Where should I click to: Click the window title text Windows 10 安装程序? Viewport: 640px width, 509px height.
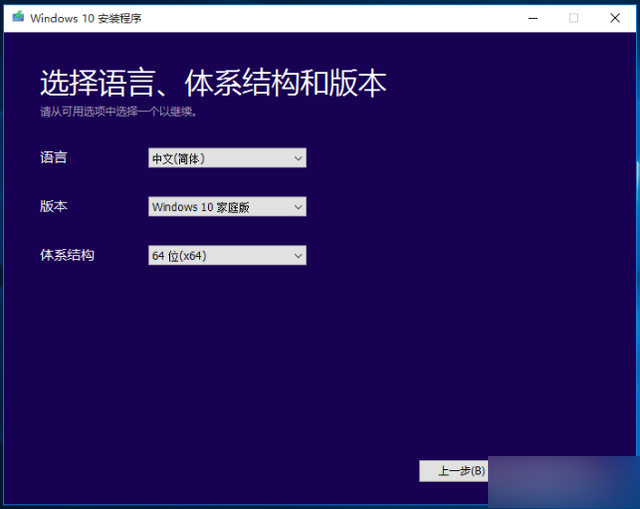pyautogui.click(x=86, y=18)
